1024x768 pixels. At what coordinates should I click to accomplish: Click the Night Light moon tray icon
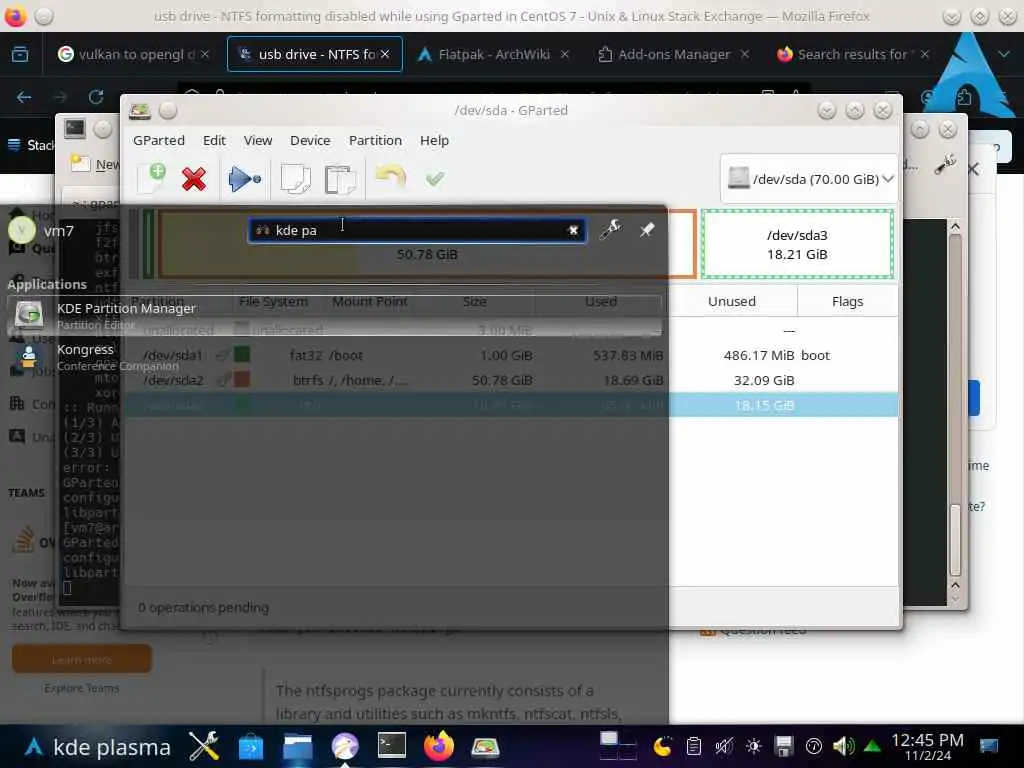662,746
